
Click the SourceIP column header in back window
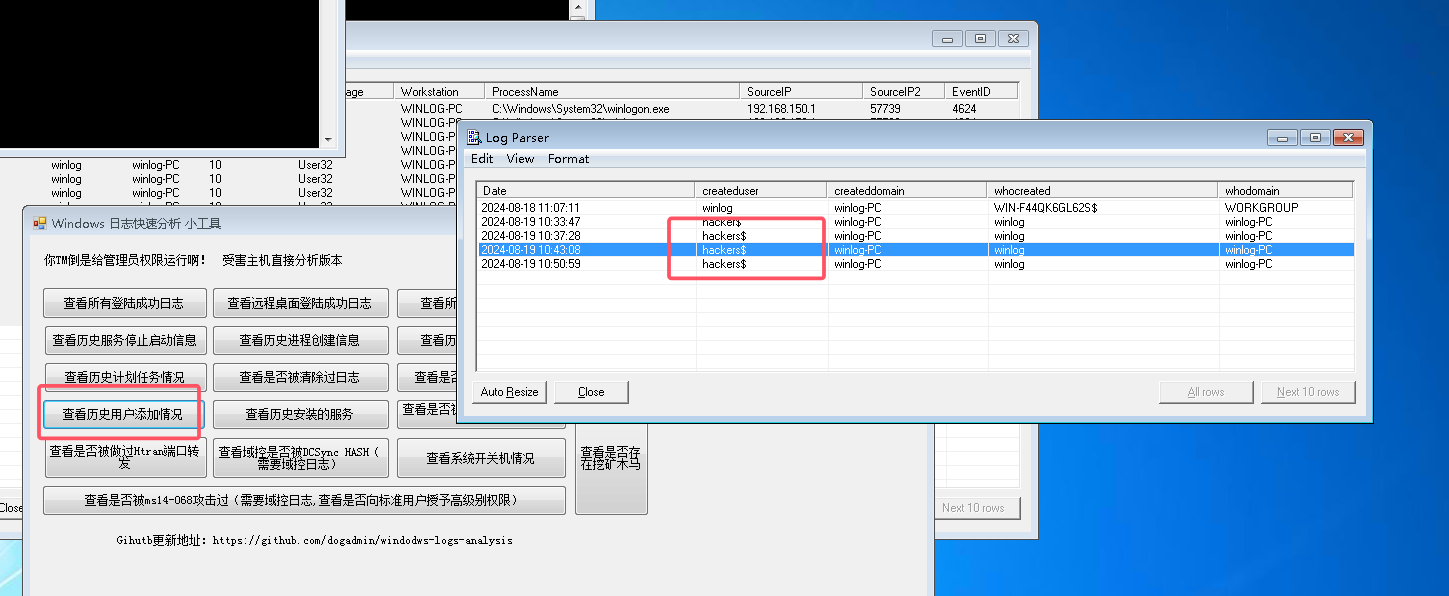coord(802,92)
